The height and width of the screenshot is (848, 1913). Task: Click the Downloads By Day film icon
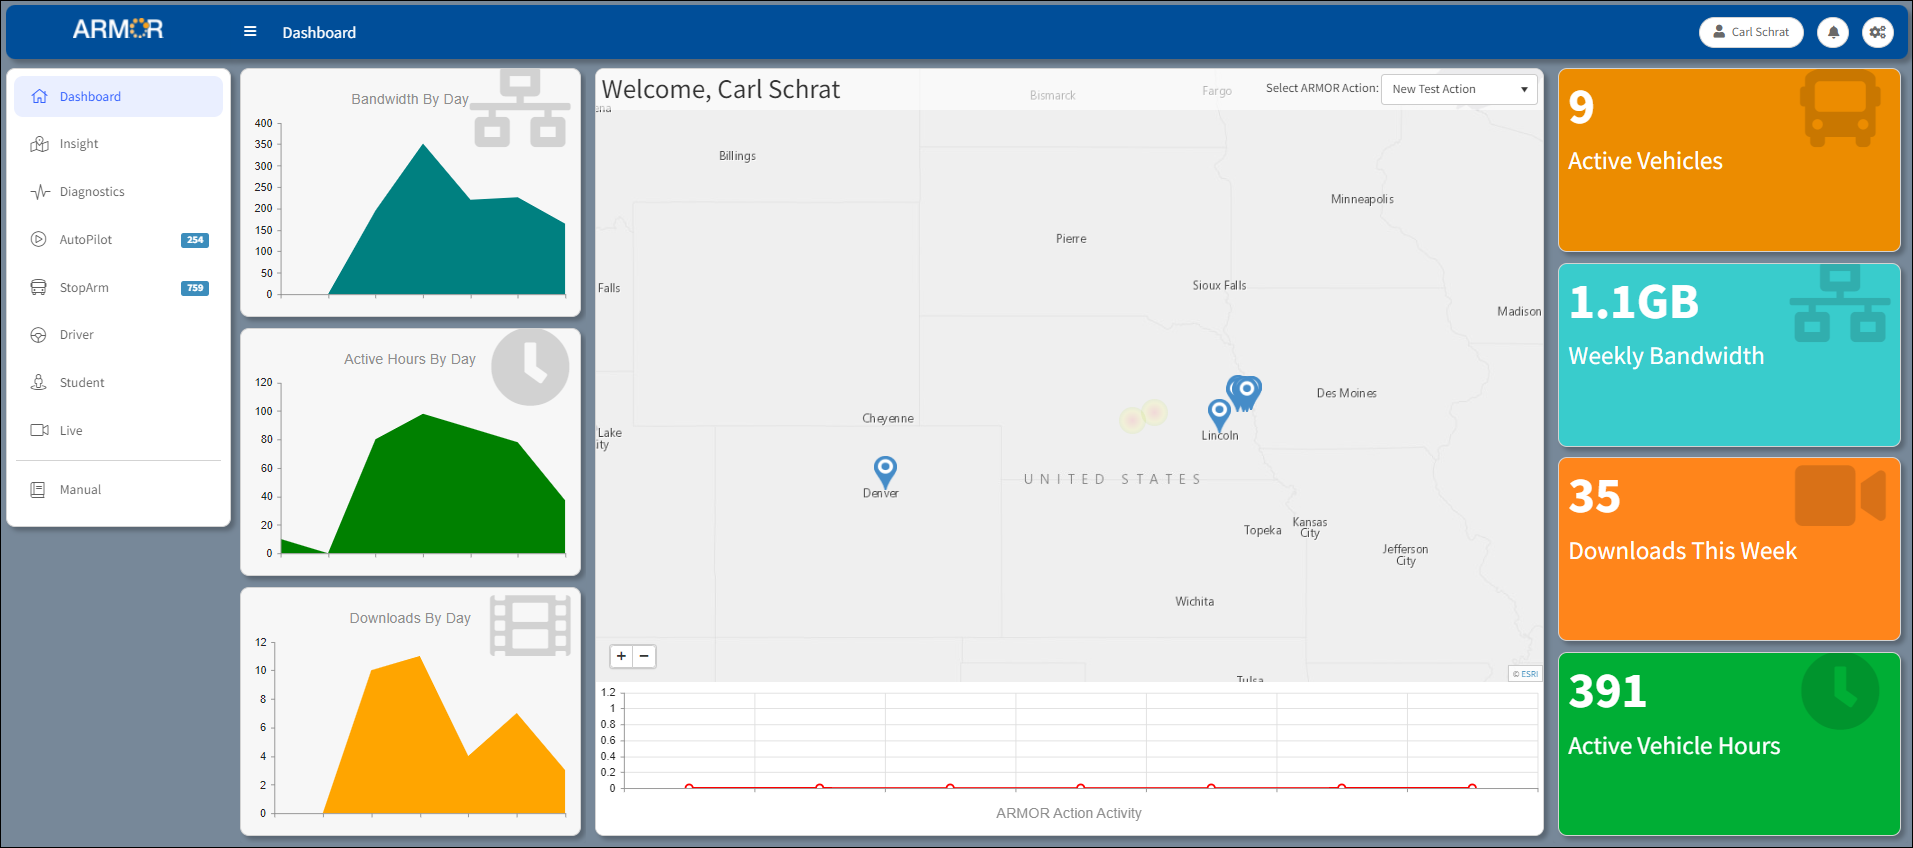pyautogui.click(x=530, y=626)
